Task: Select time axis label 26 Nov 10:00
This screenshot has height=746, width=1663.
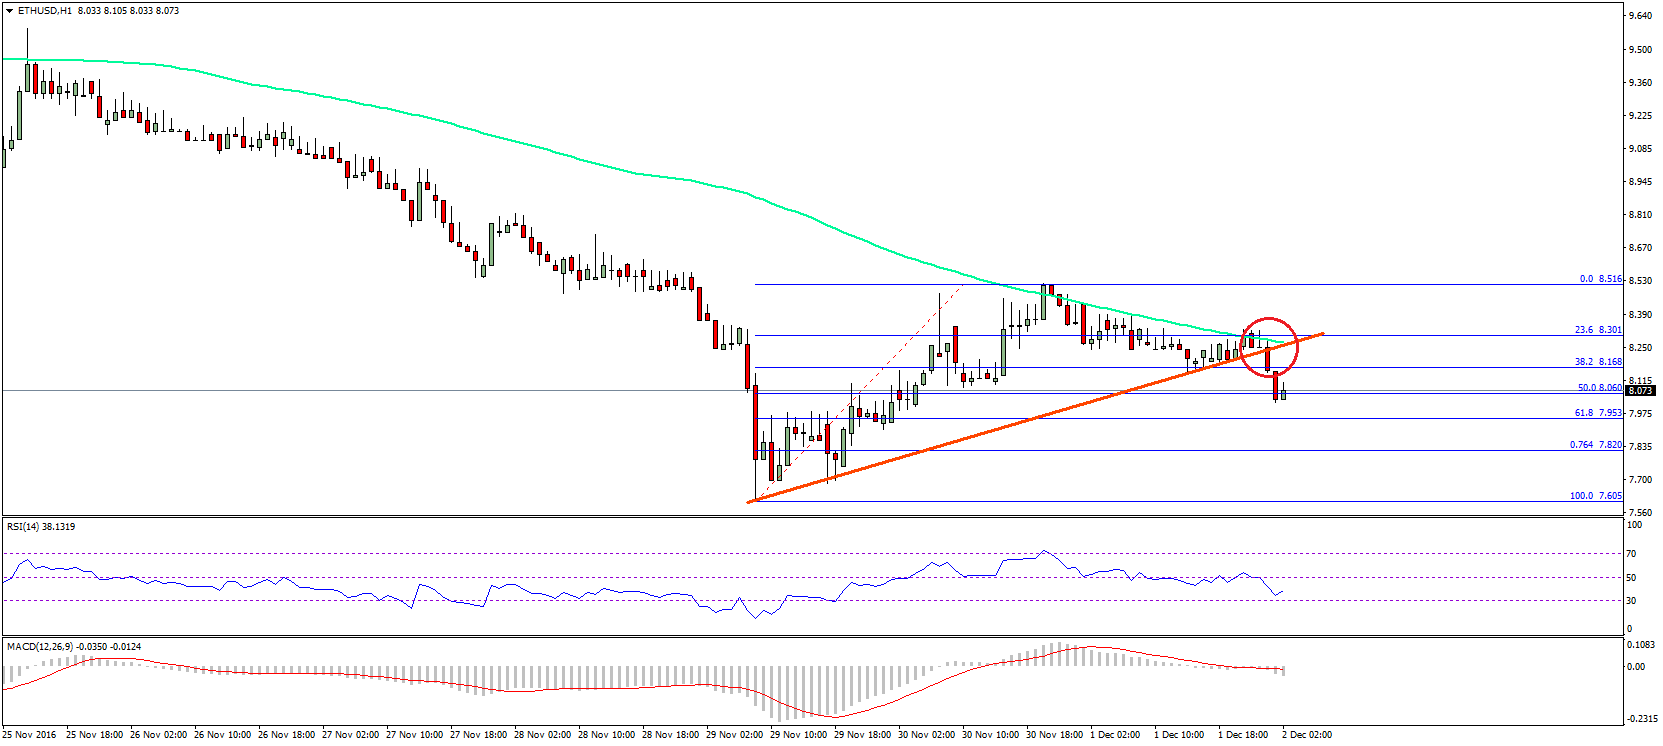Action: click(222, 735)
